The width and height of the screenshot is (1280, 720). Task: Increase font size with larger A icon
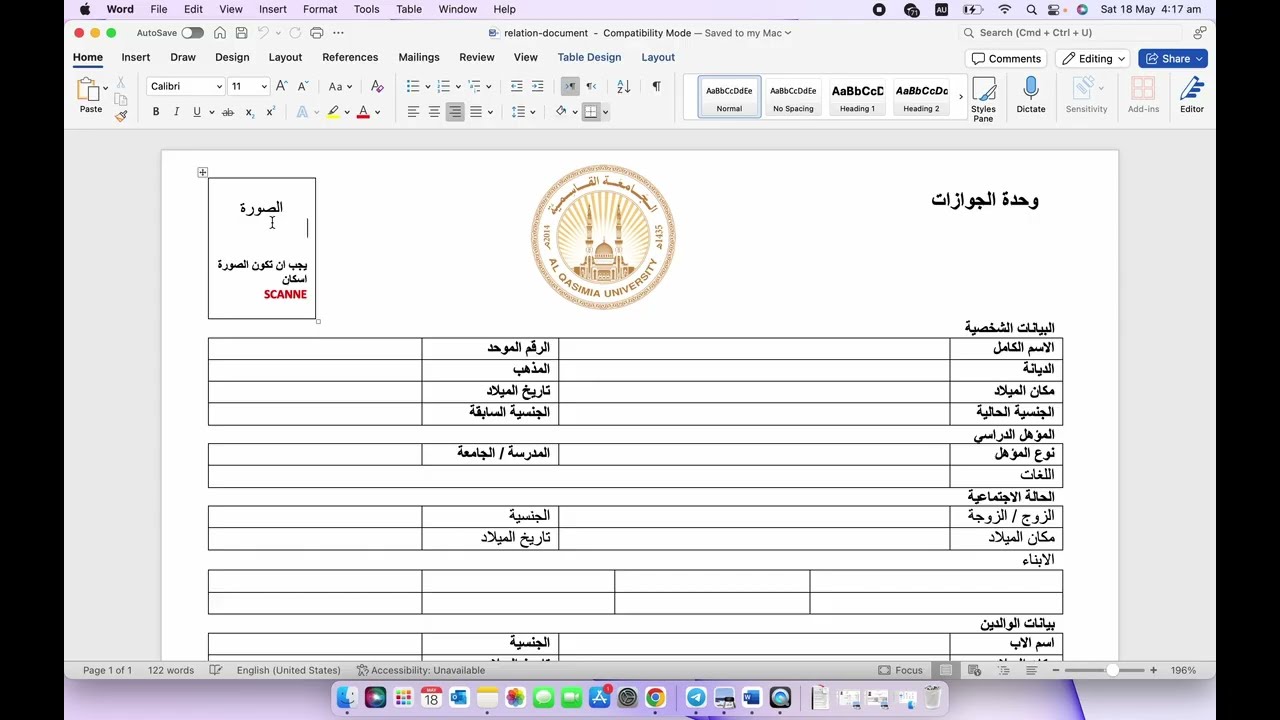point(282,86)
